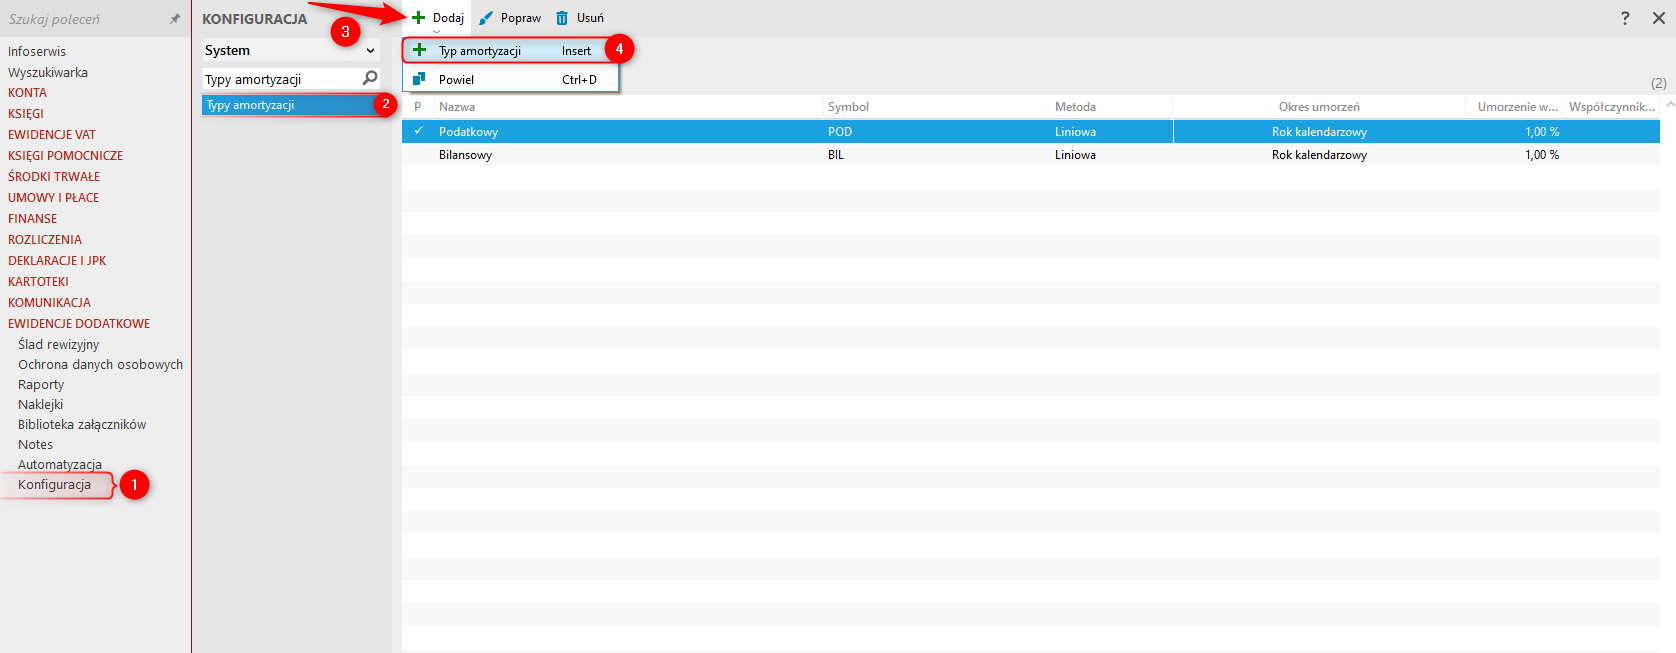Open Infoserwis in sidebar

37,51
